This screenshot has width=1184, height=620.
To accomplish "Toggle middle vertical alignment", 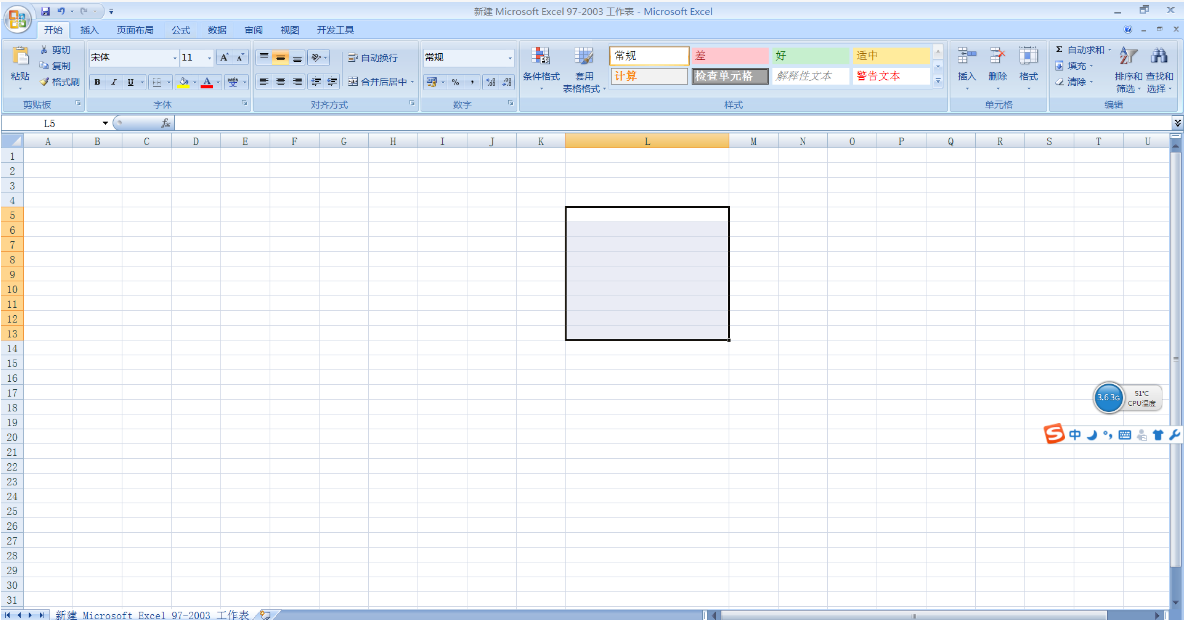I will pyautogui.click(x=280, y=57).
